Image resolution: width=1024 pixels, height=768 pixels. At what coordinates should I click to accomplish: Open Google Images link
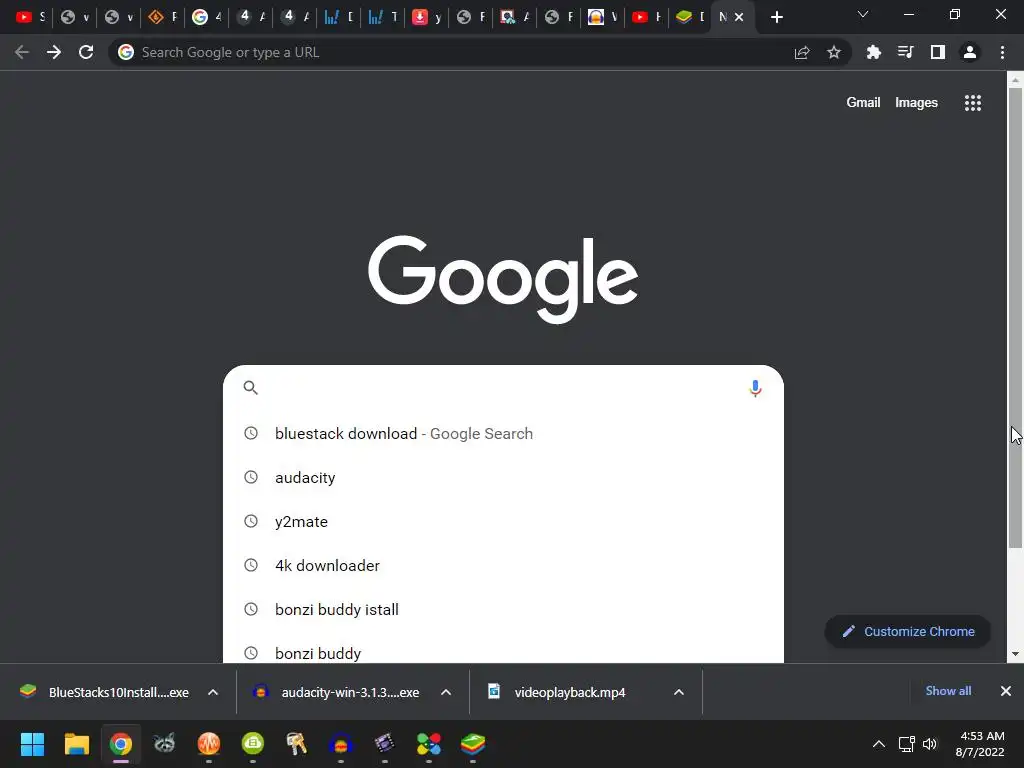(916, 103)
